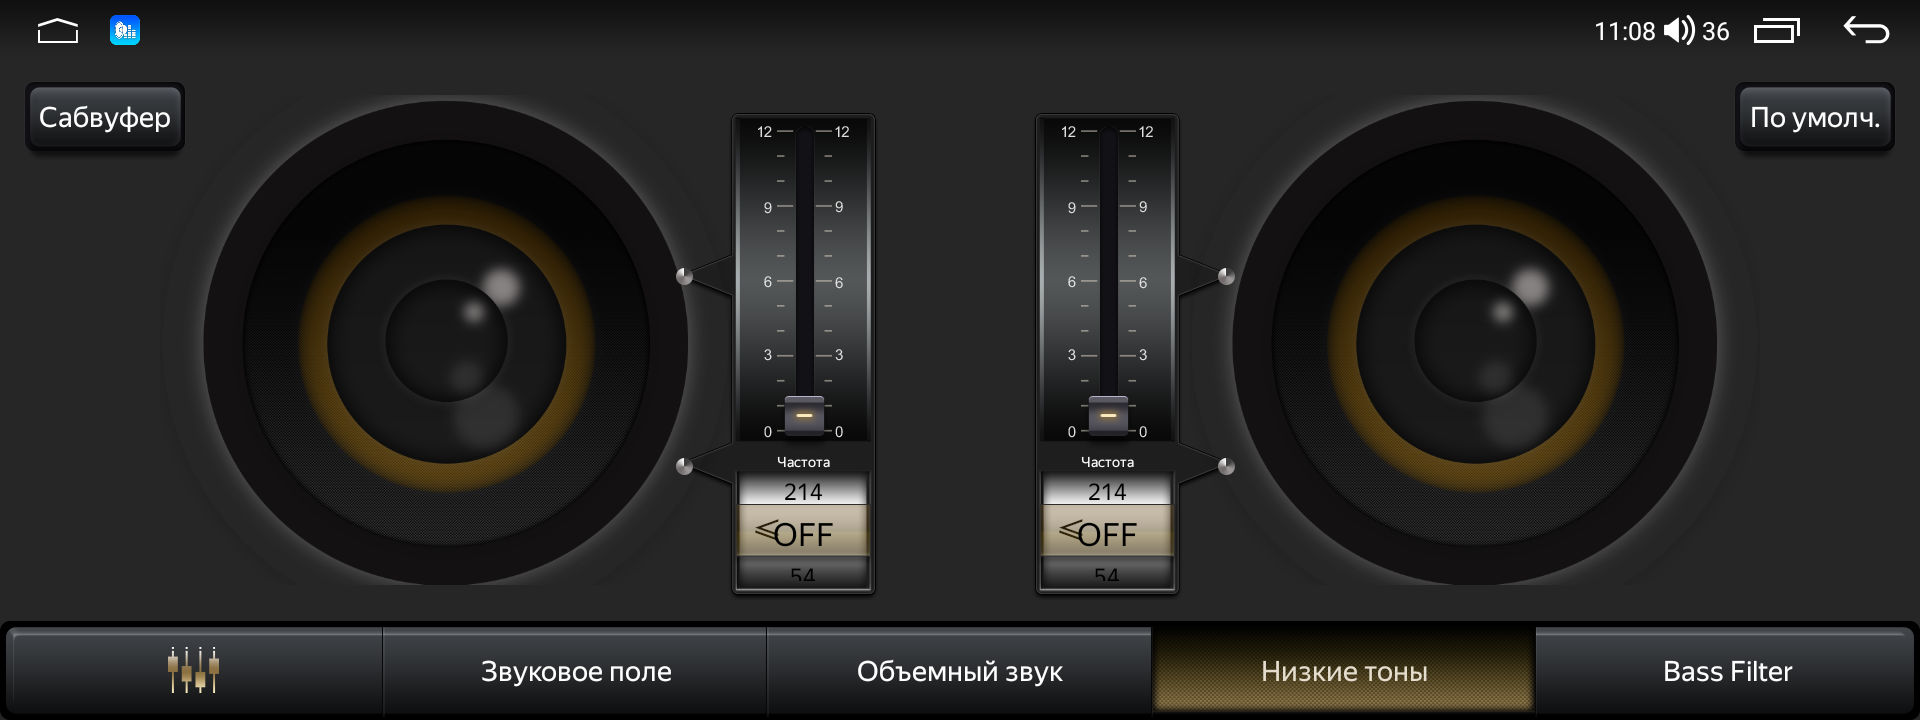Open the equalizer sliders tab icon
The height and width of the screenshot is (720, 1920).
click(193, 670)
